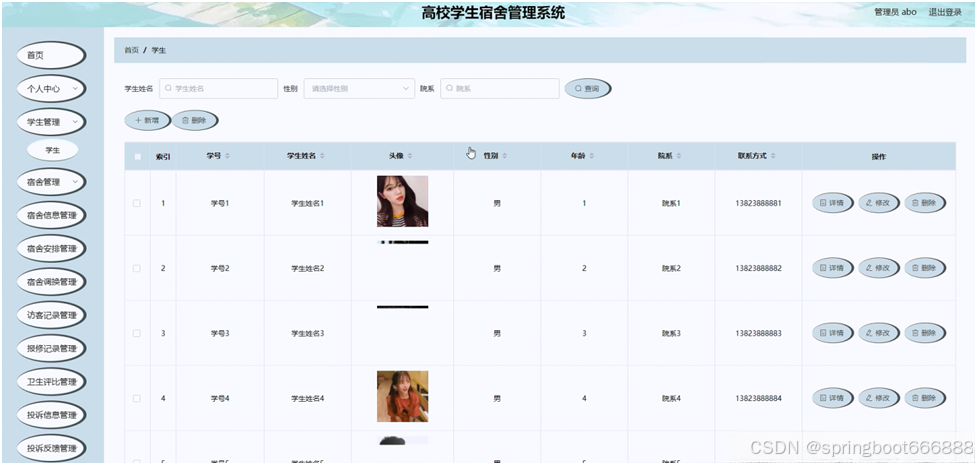Click the 院系1 cell

pos(671,203)
